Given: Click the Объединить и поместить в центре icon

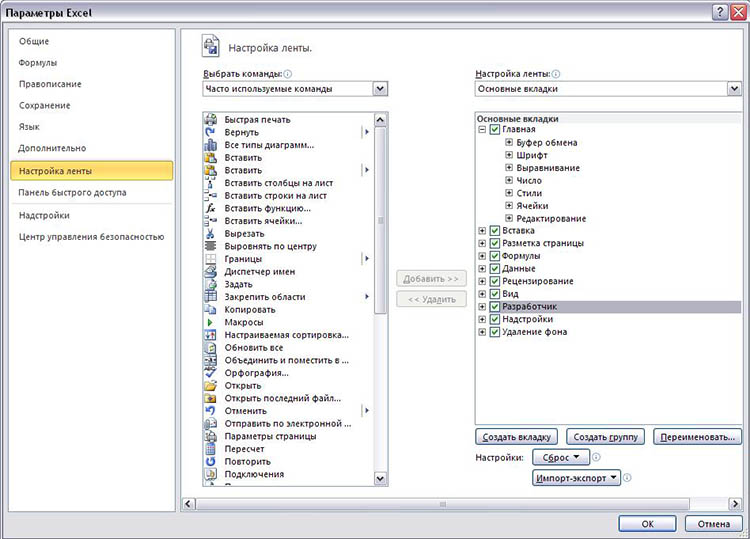Looking at the screenshot, I should (210, 360).
